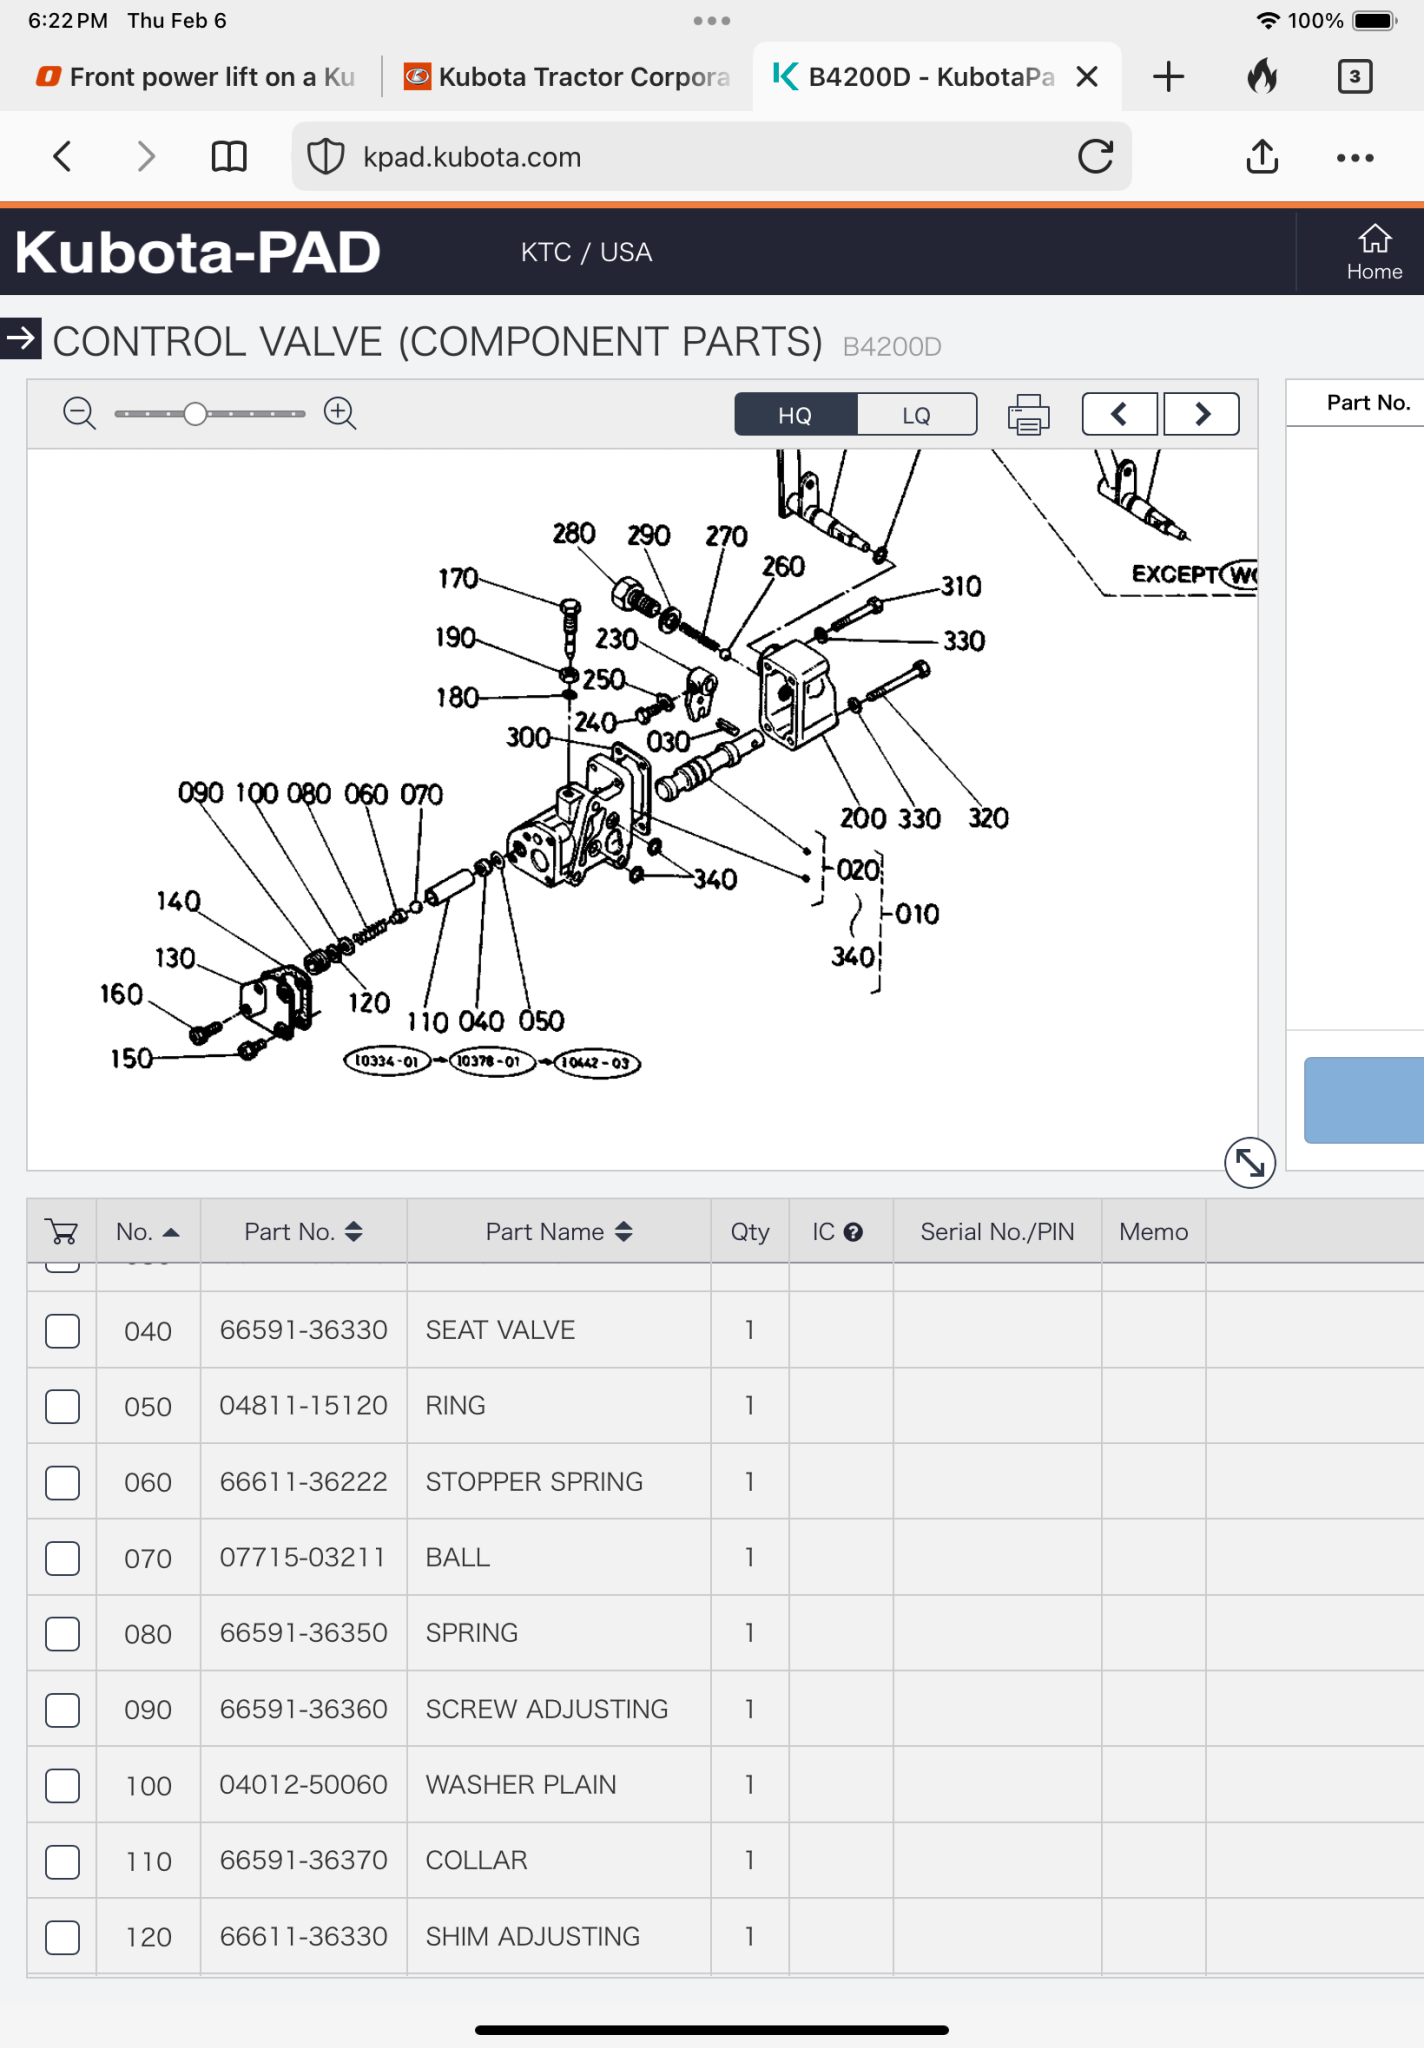Image resolution: width=1424 pixels, height=2048 pixels.
Task: Go to next diagram page
Action: point(1202,414)
